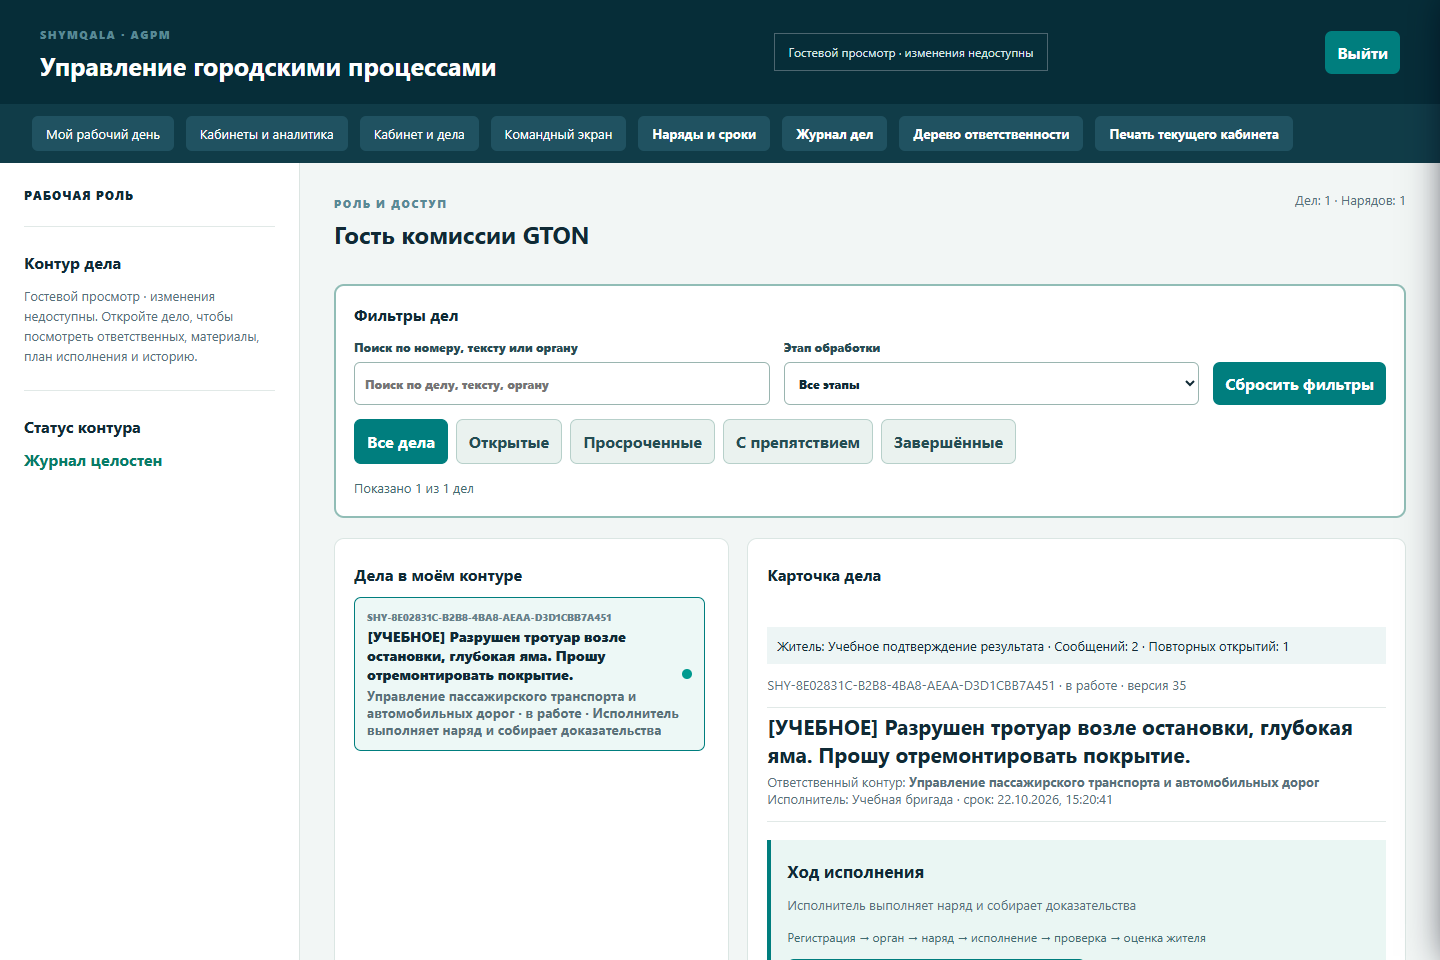Click the Дел: 1 · Нарядов: 1 counter
Viewport: 1440px width, 960px height.
click(x=1350, y=201)
